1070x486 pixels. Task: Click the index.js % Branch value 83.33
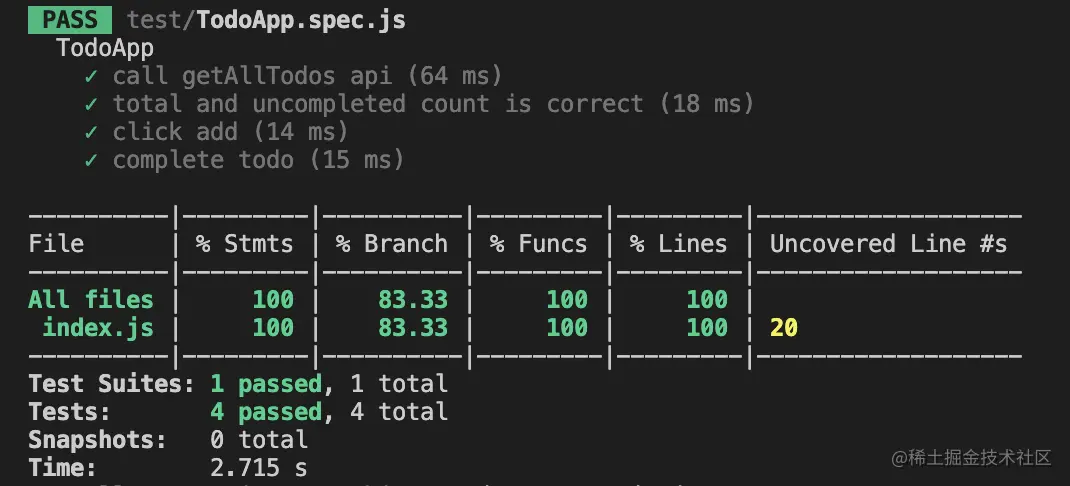pyautogui.click(x=413, y=328)
